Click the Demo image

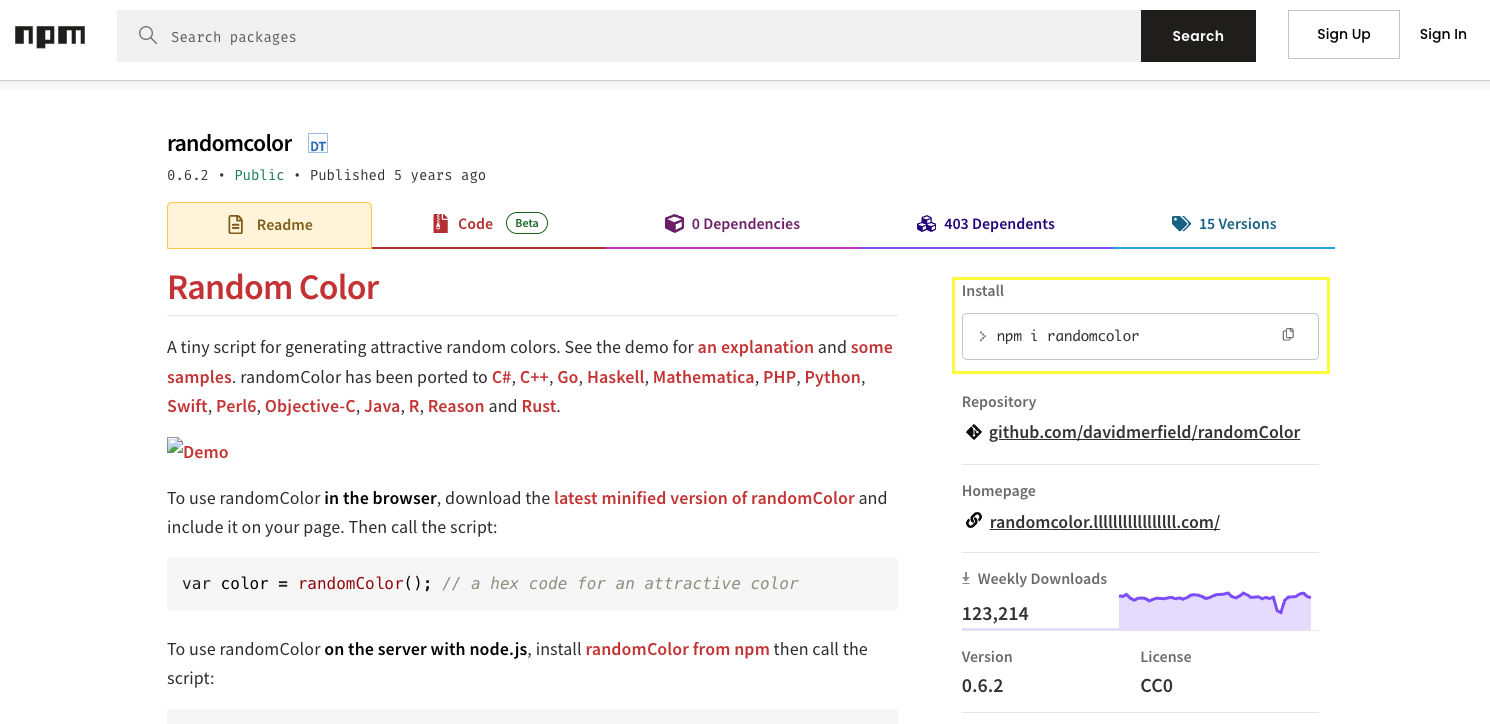(x=198, y=451)
